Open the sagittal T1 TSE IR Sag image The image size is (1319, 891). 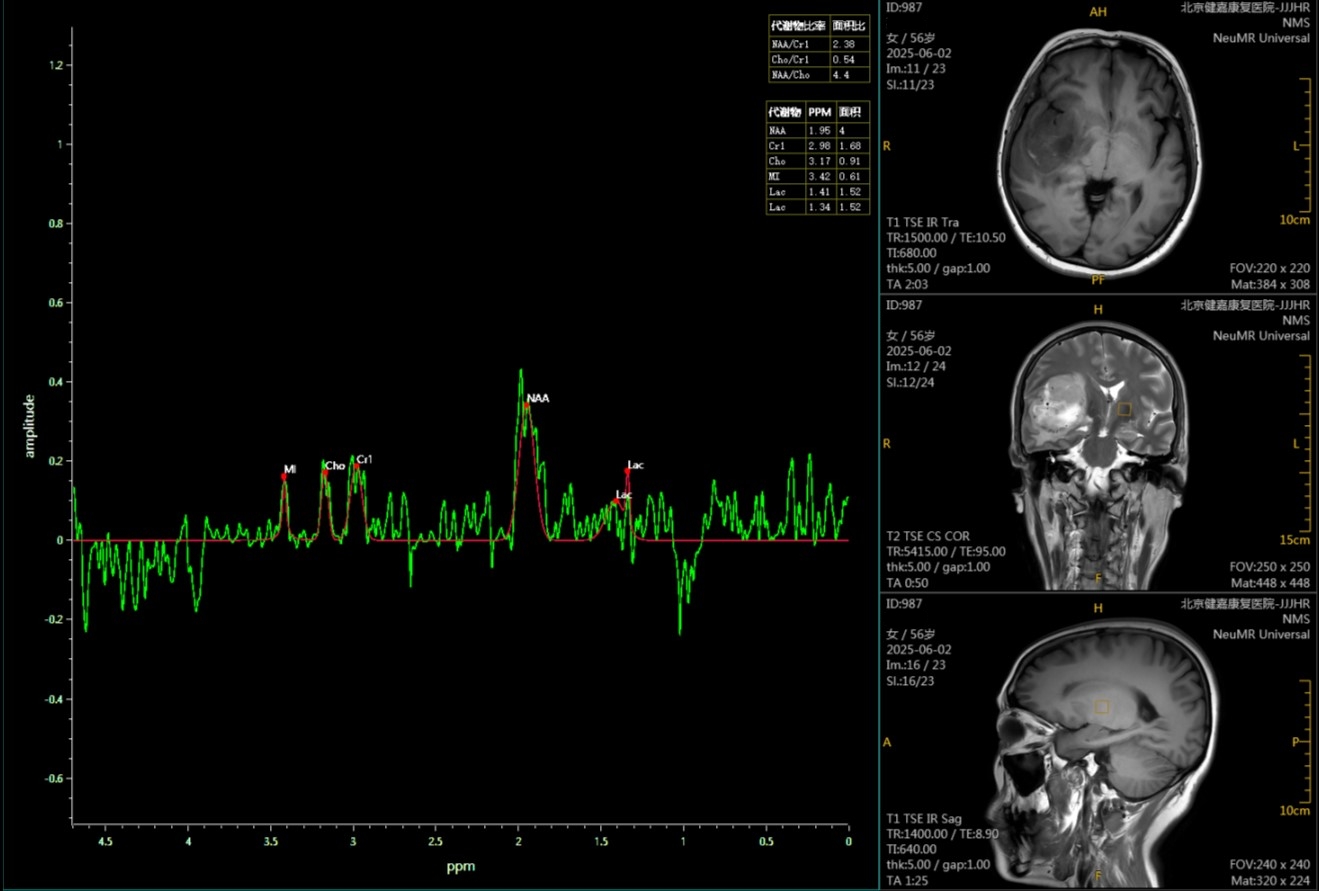coord(1097,741)
